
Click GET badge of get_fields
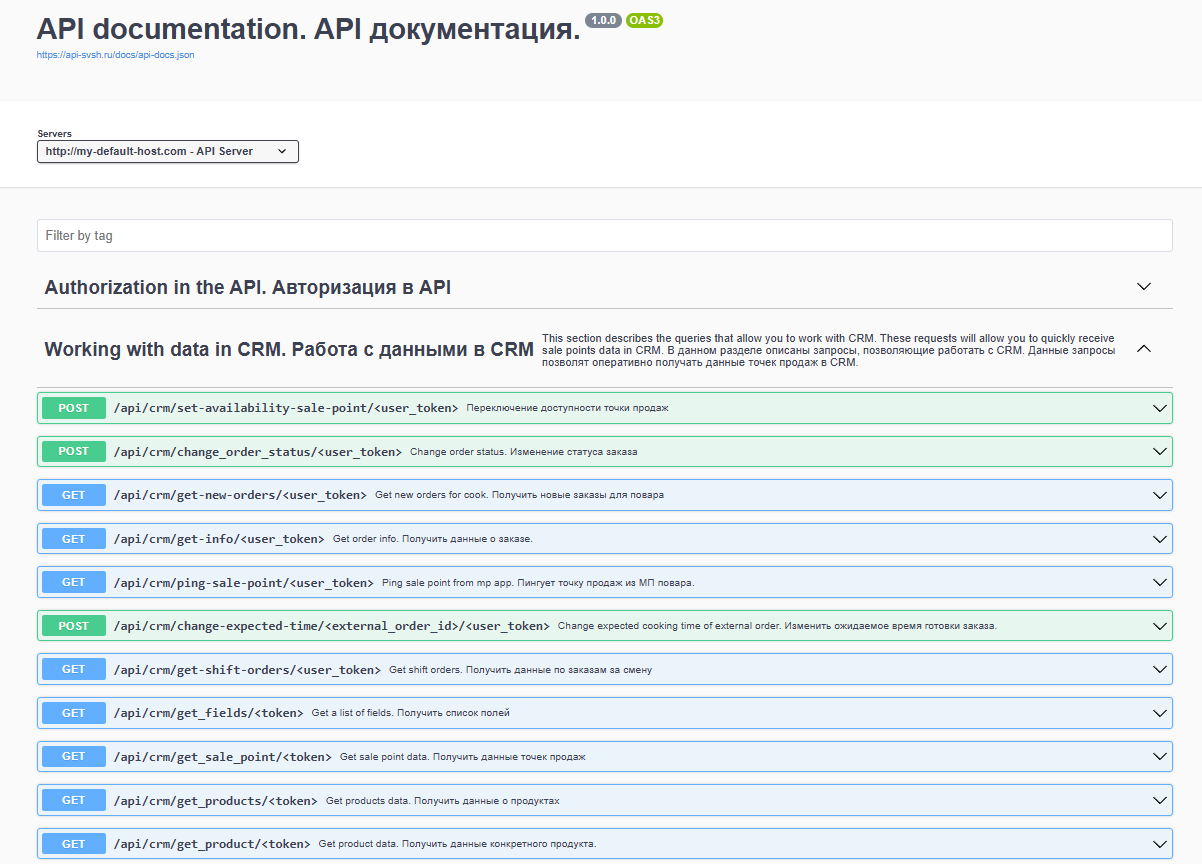pyautogui.click(x=74, y=714)
